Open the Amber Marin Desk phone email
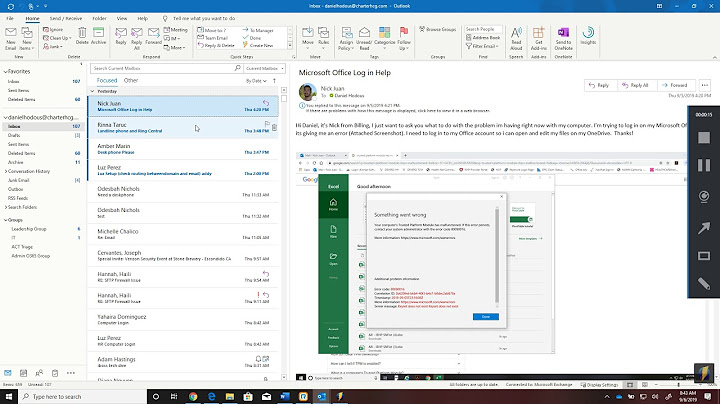The width and height of the screenshot is (720, 404). (x=183, y=149)
